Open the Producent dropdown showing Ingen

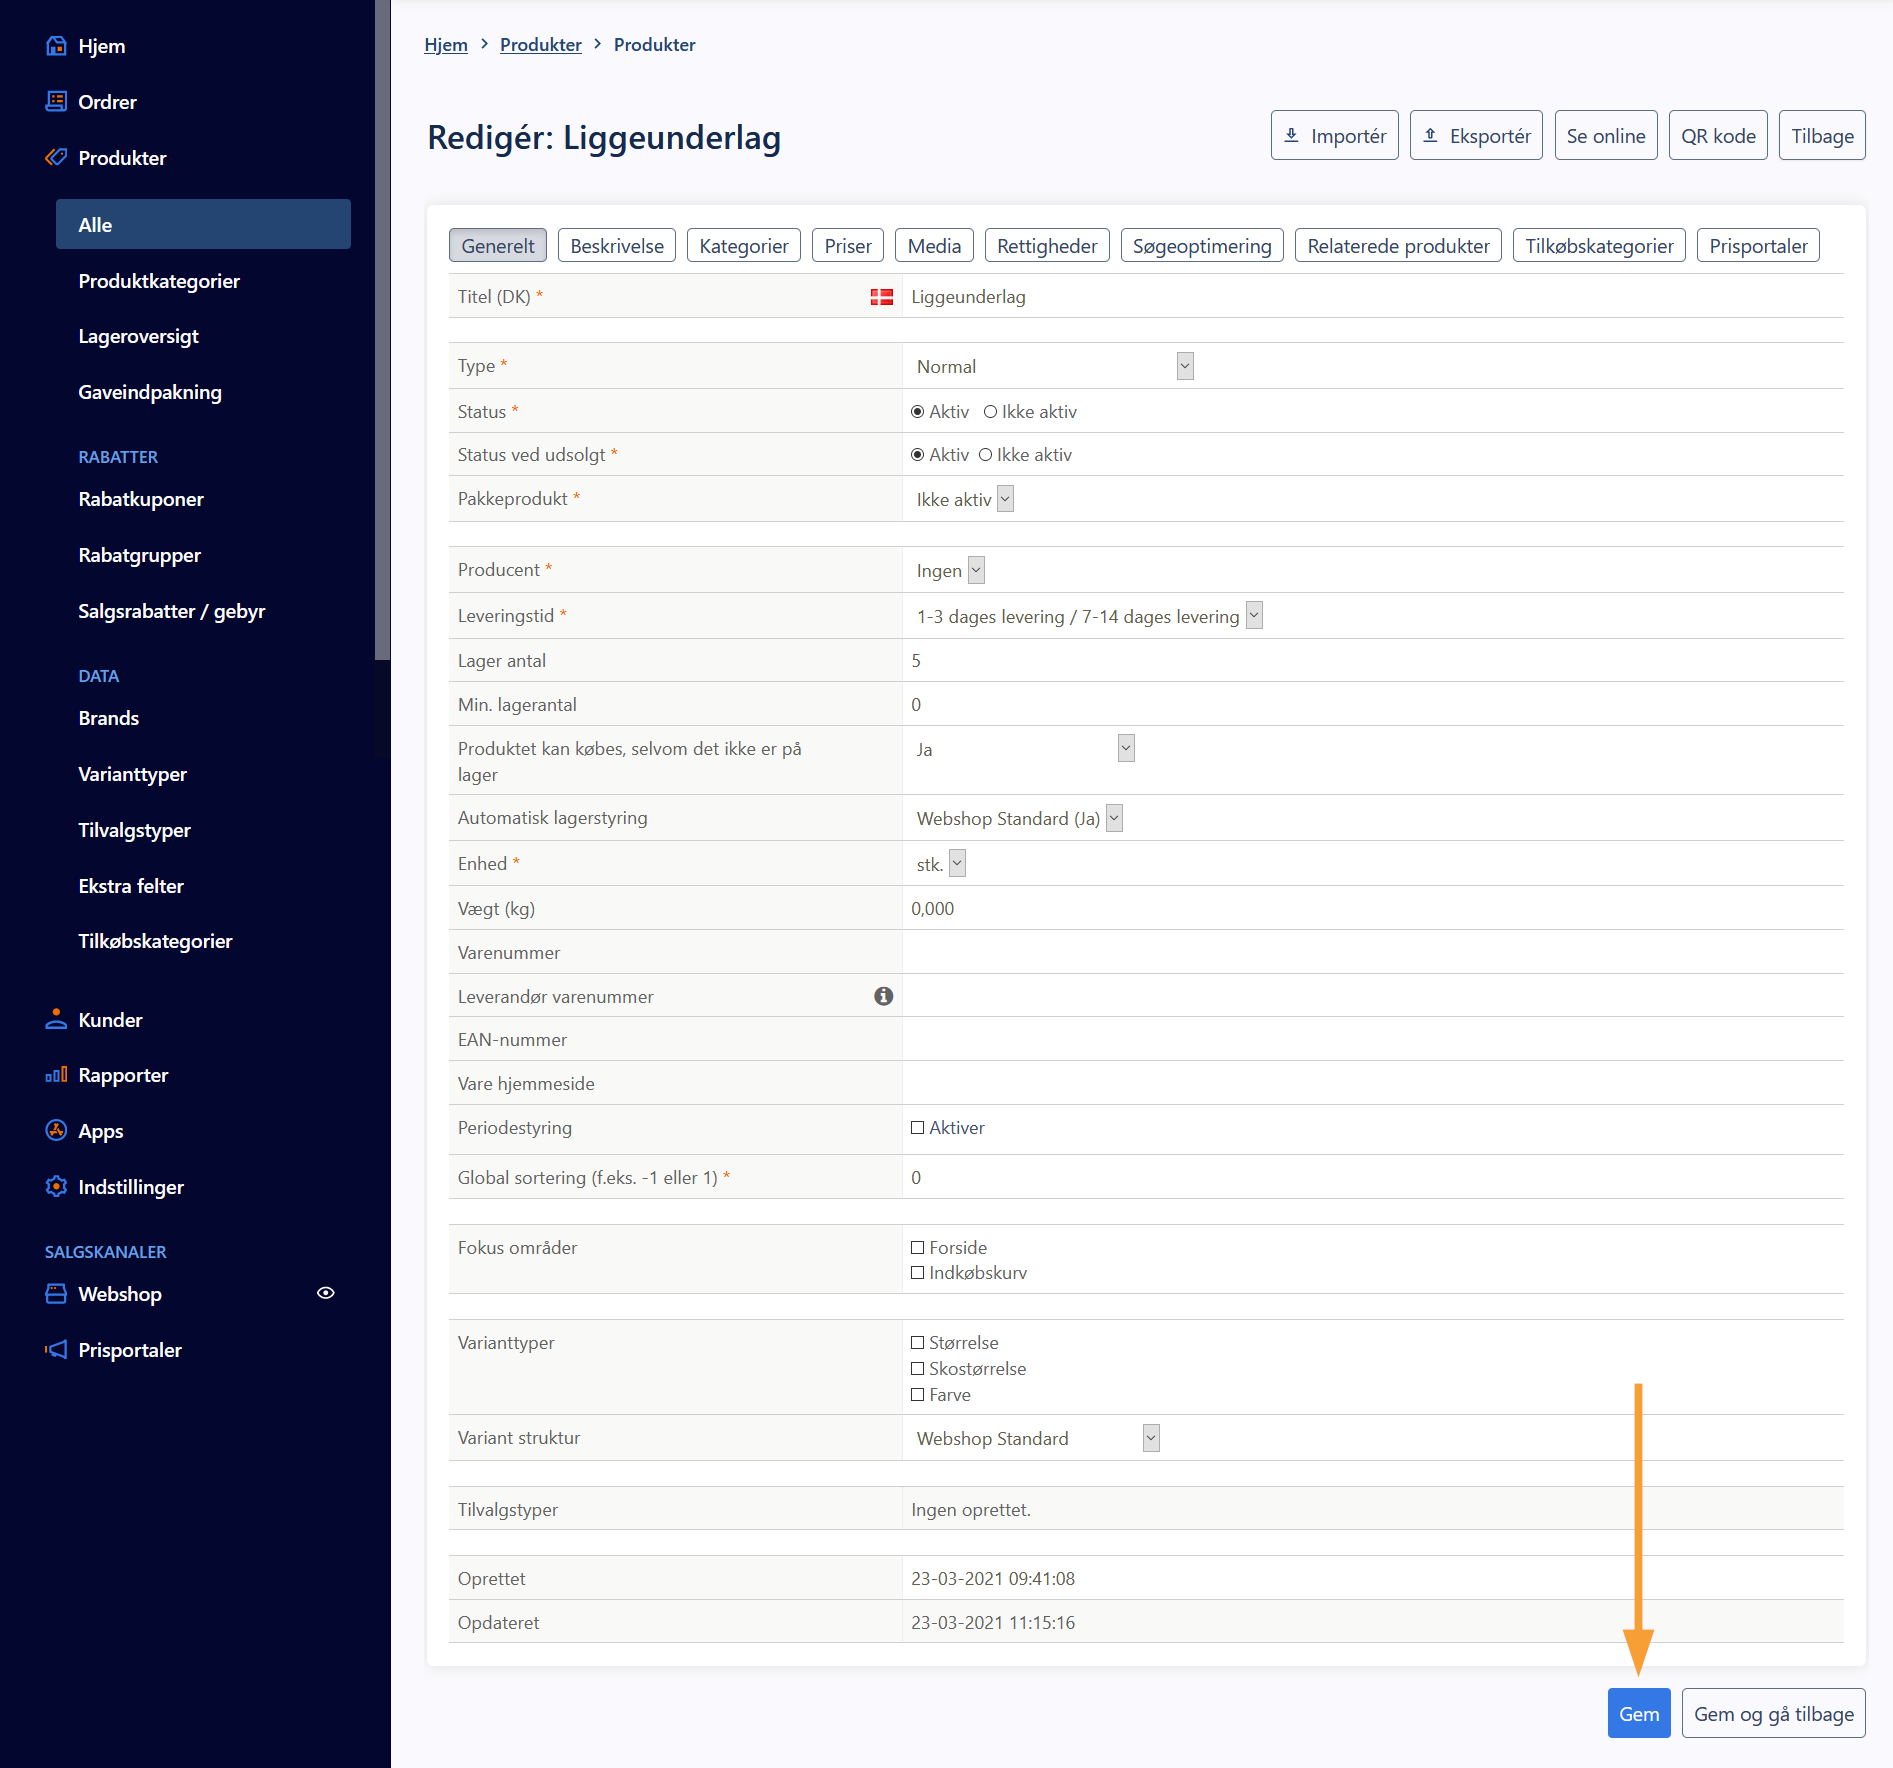pyautogui.click(x=949, y=570)
